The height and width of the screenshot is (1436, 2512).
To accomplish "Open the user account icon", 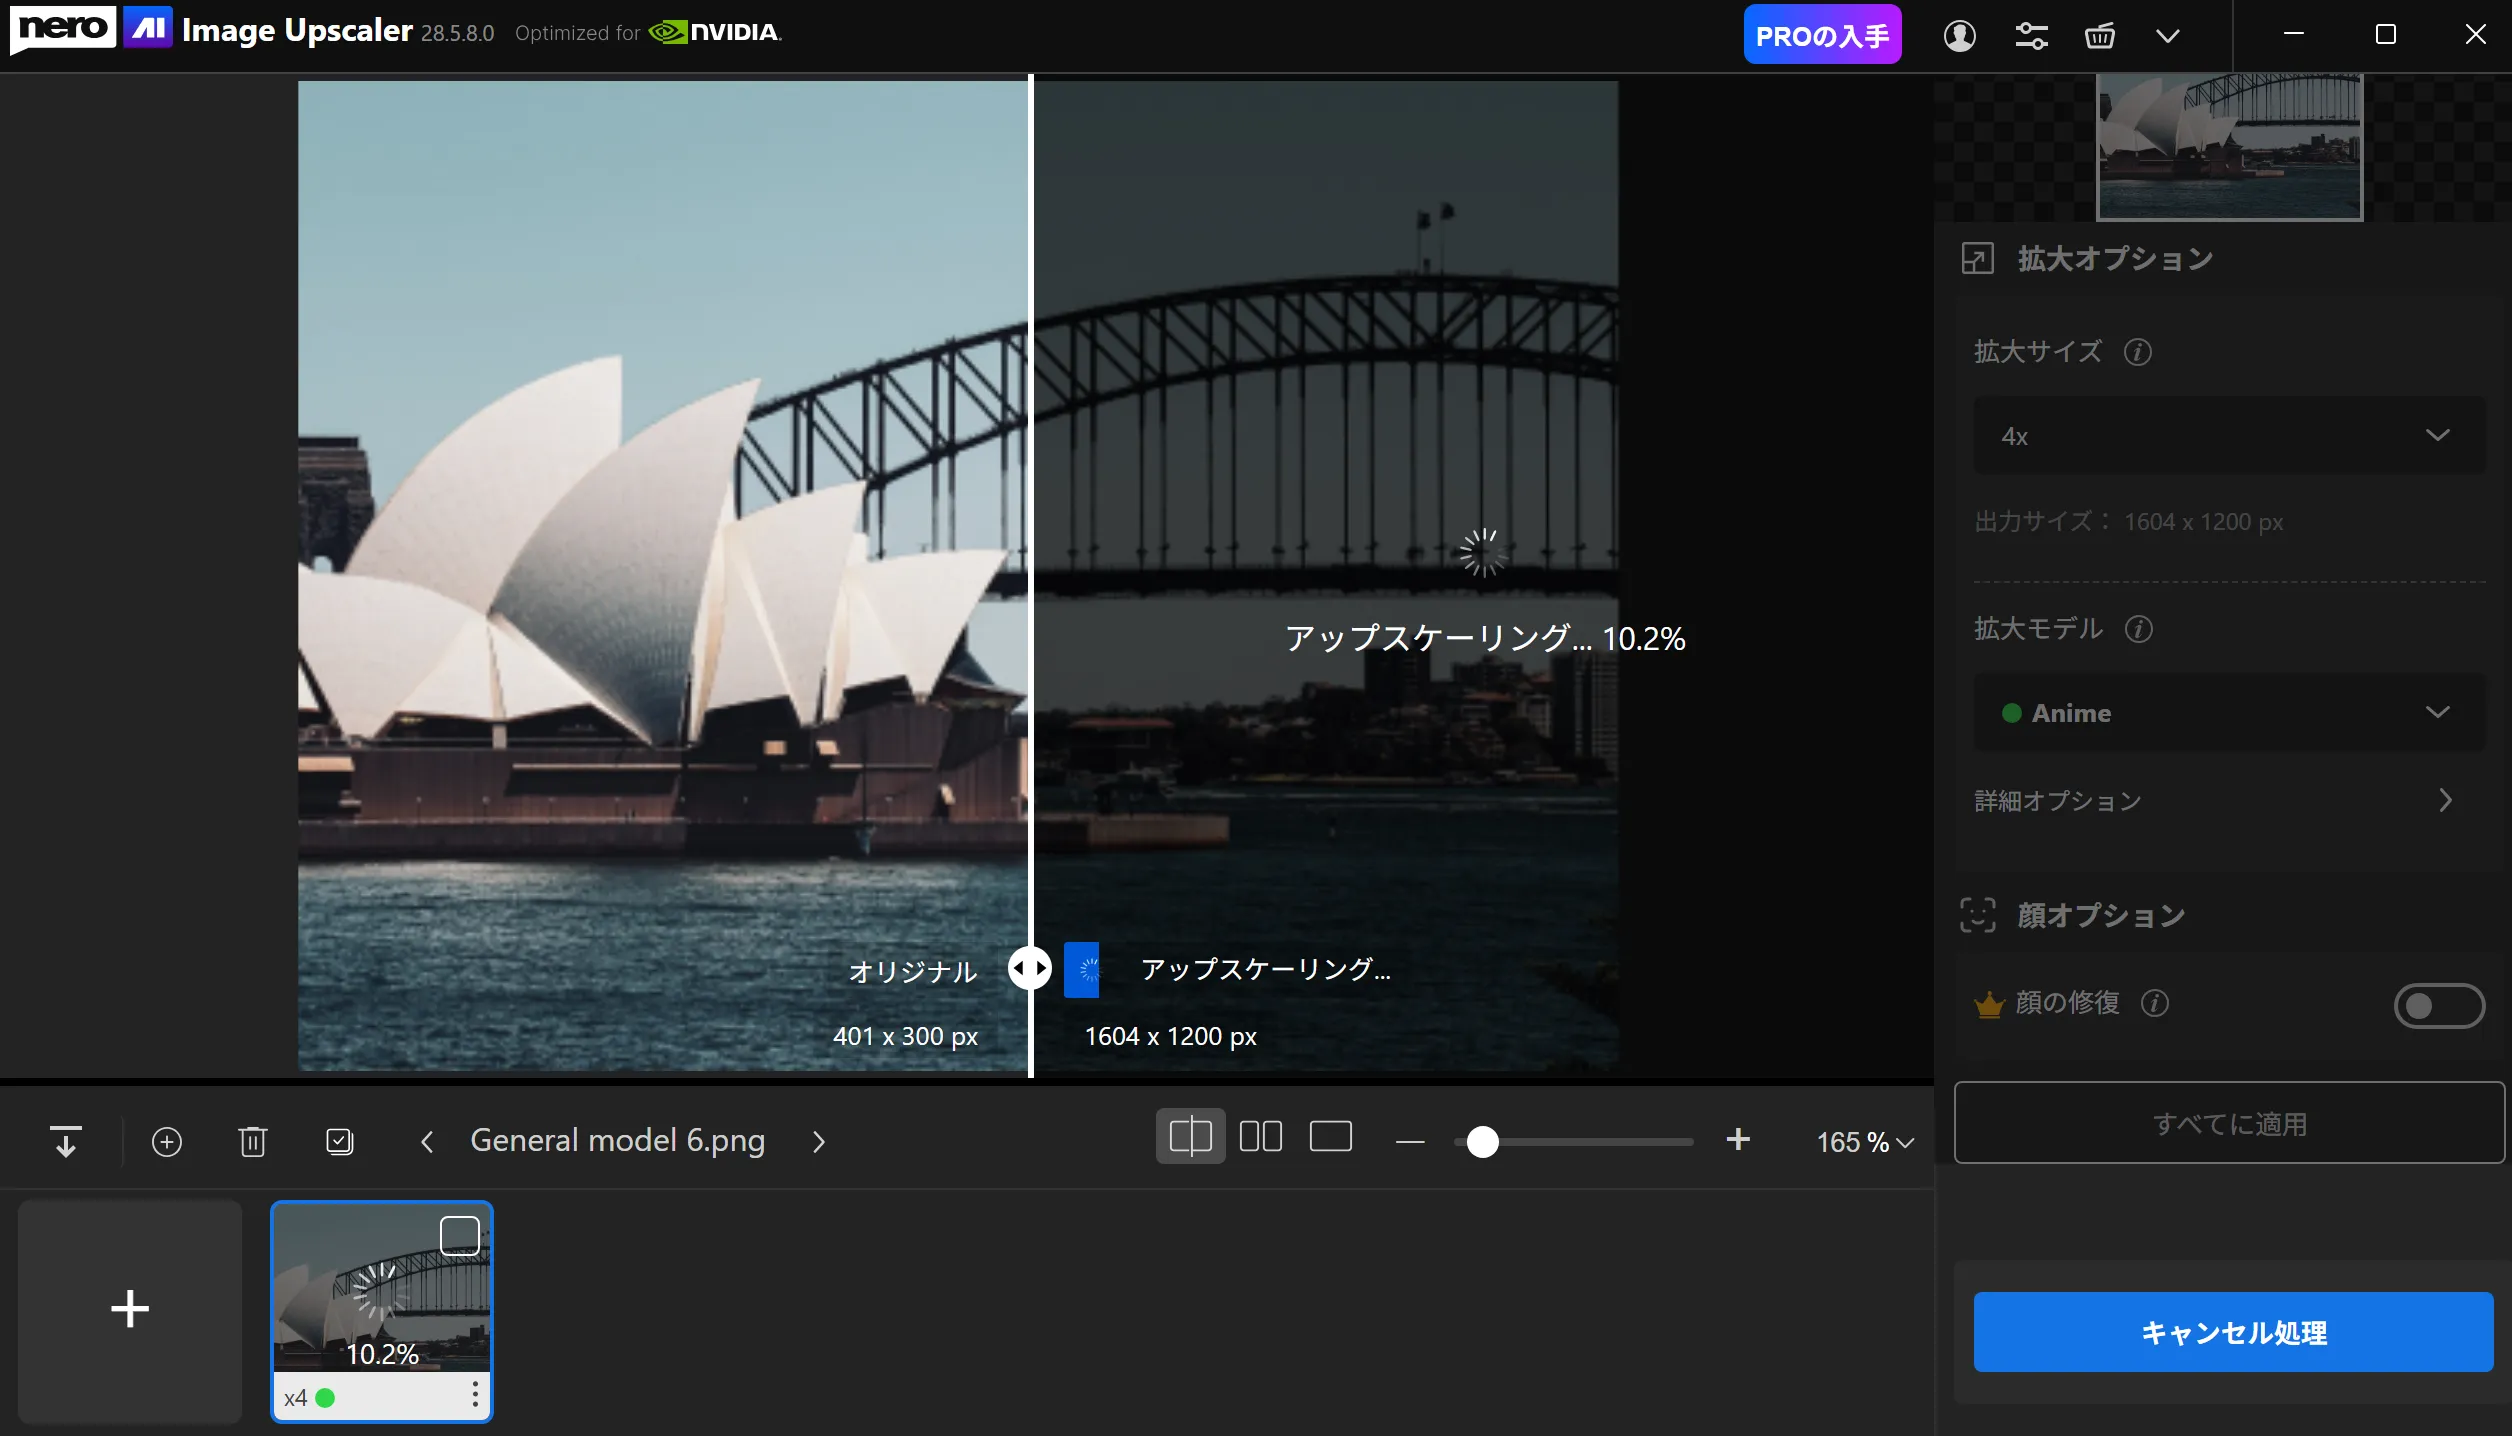I will (1959, 36).
